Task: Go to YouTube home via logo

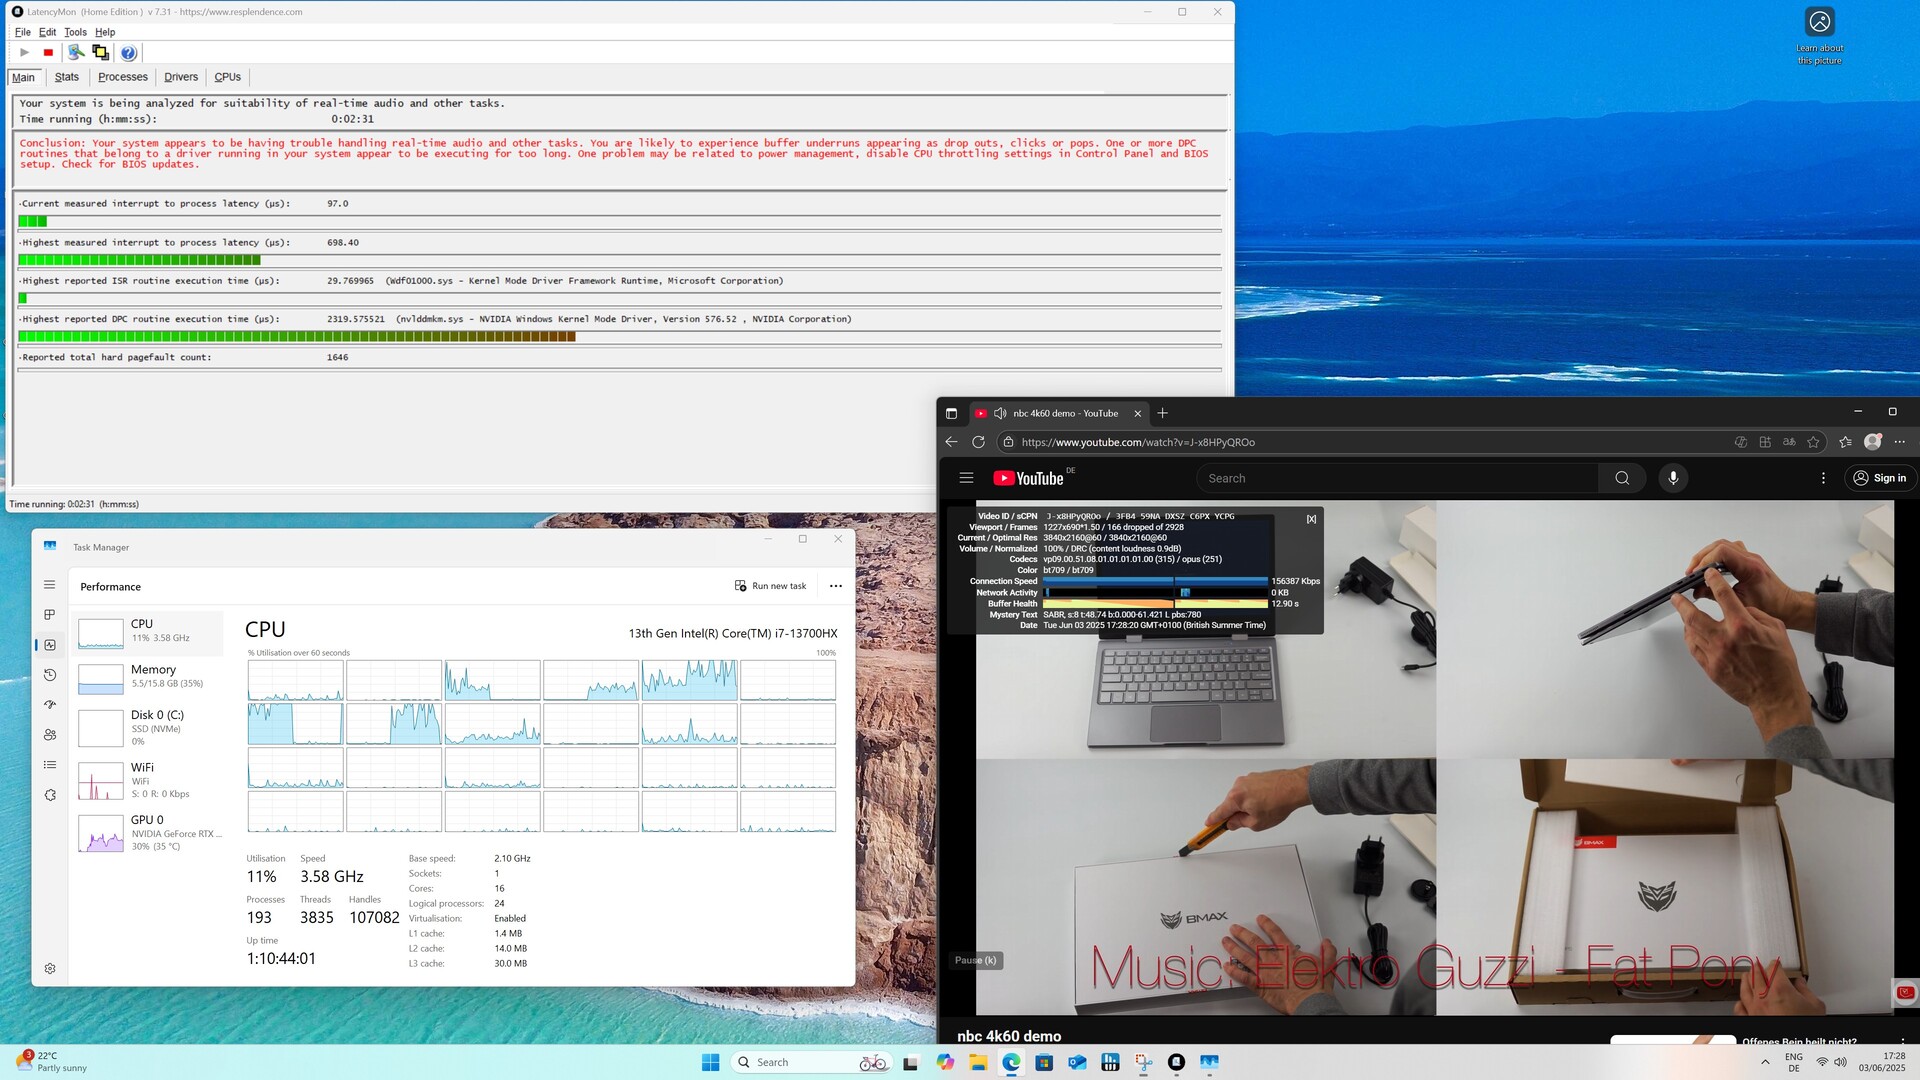Action: pos(1028,478)
